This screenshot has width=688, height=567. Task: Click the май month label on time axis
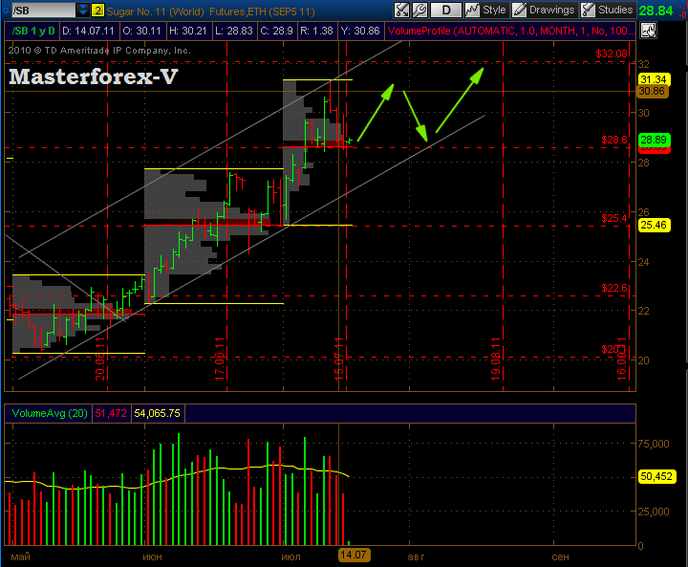point(20,557)
